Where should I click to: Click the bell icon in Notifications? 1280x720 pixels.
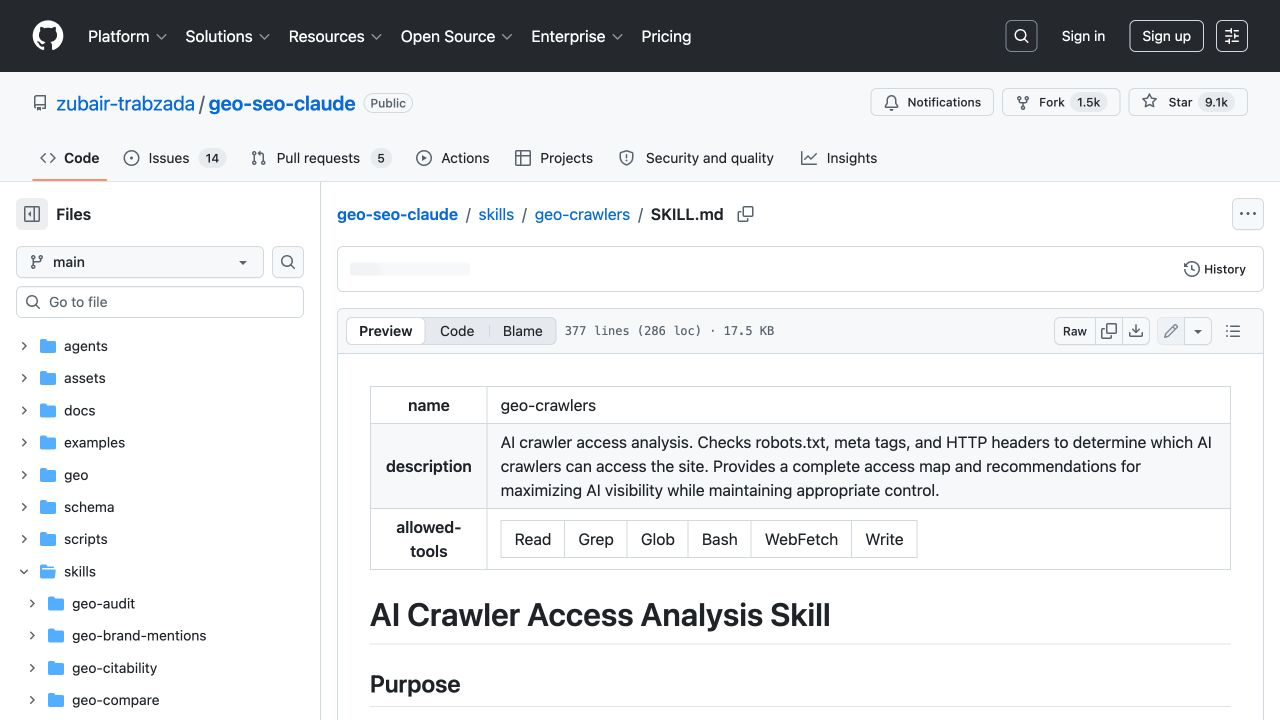tap(891, 102)
